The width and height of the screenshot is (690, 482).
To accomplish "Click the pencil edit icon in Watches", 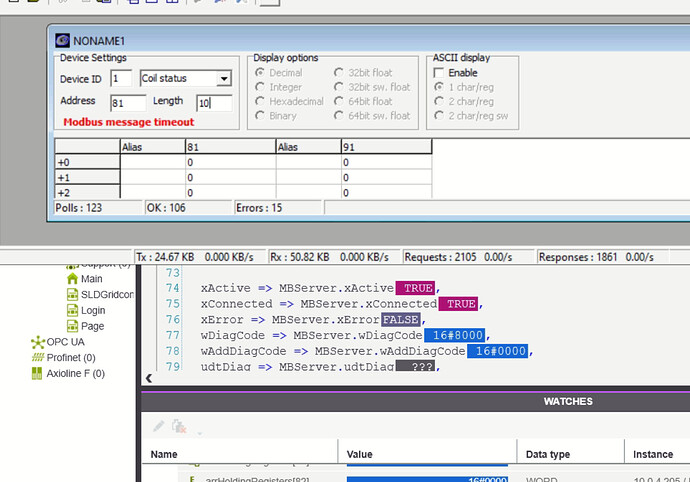I will tap(158, 426).
